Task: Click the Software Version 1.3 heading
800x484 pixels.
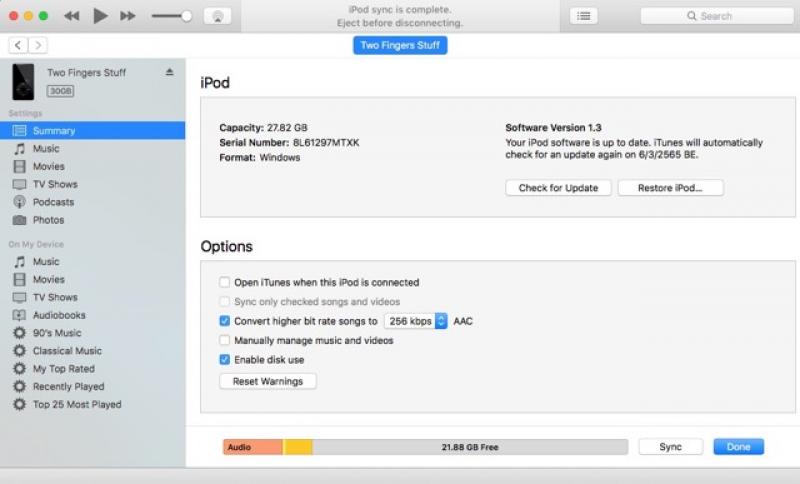Action: [553, 128]
